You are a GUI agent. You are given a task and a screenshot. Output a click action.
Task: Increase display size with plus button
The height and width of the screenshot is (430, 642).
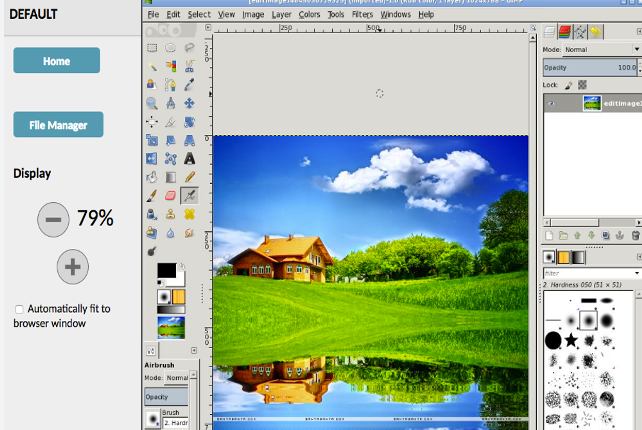click(72, 267)
